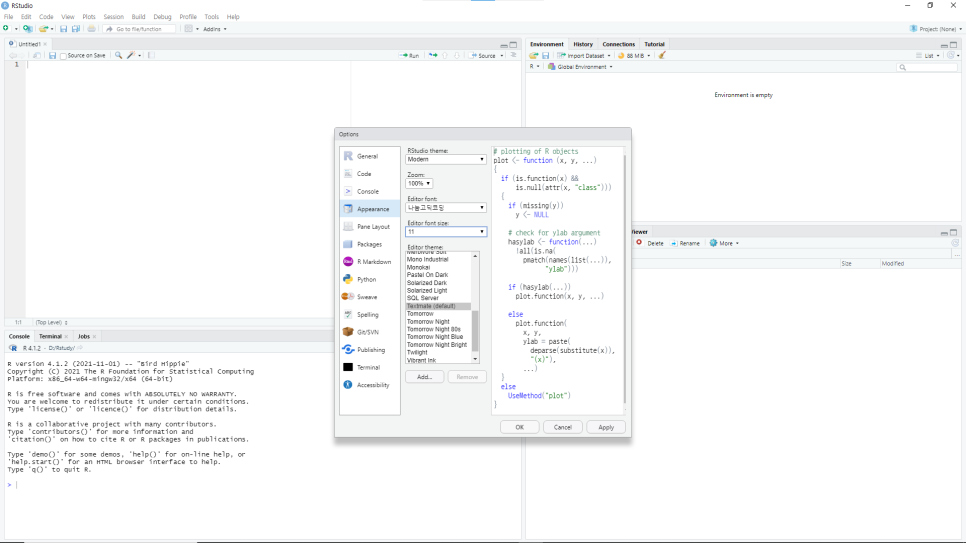Open the Source button dropdown arrow

tap(502, 55)
